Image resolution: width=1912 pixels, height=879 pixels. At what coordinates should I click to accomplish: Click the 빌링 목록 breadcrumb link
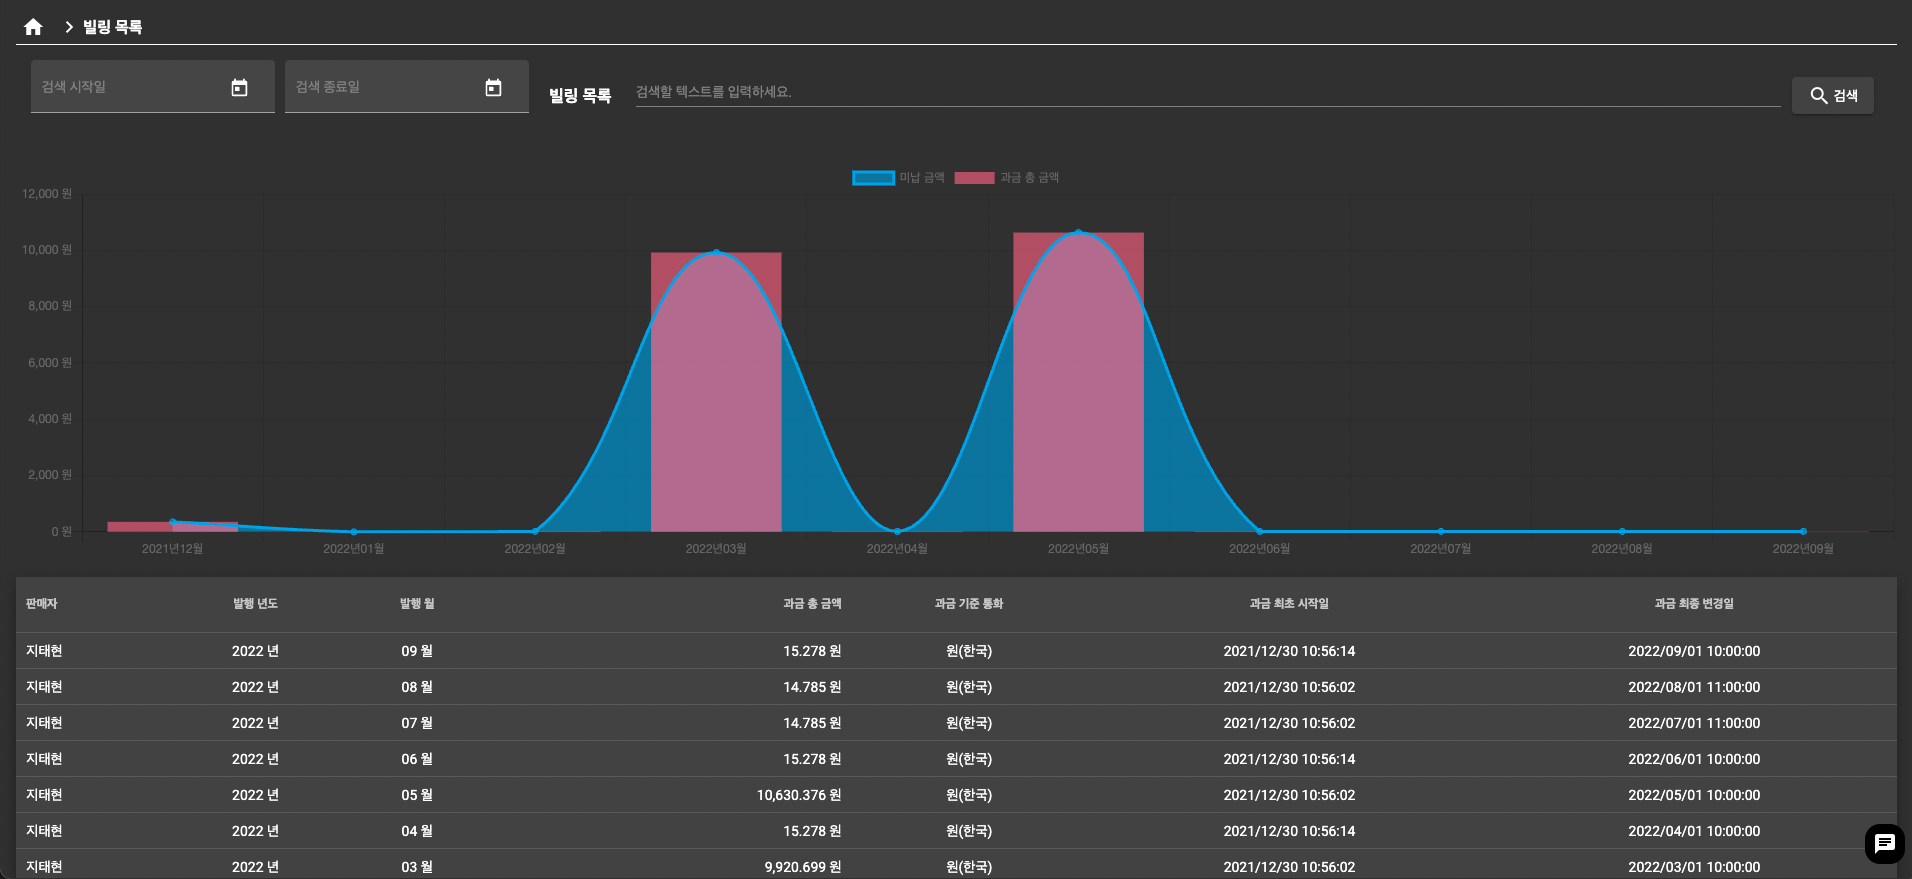112,27
